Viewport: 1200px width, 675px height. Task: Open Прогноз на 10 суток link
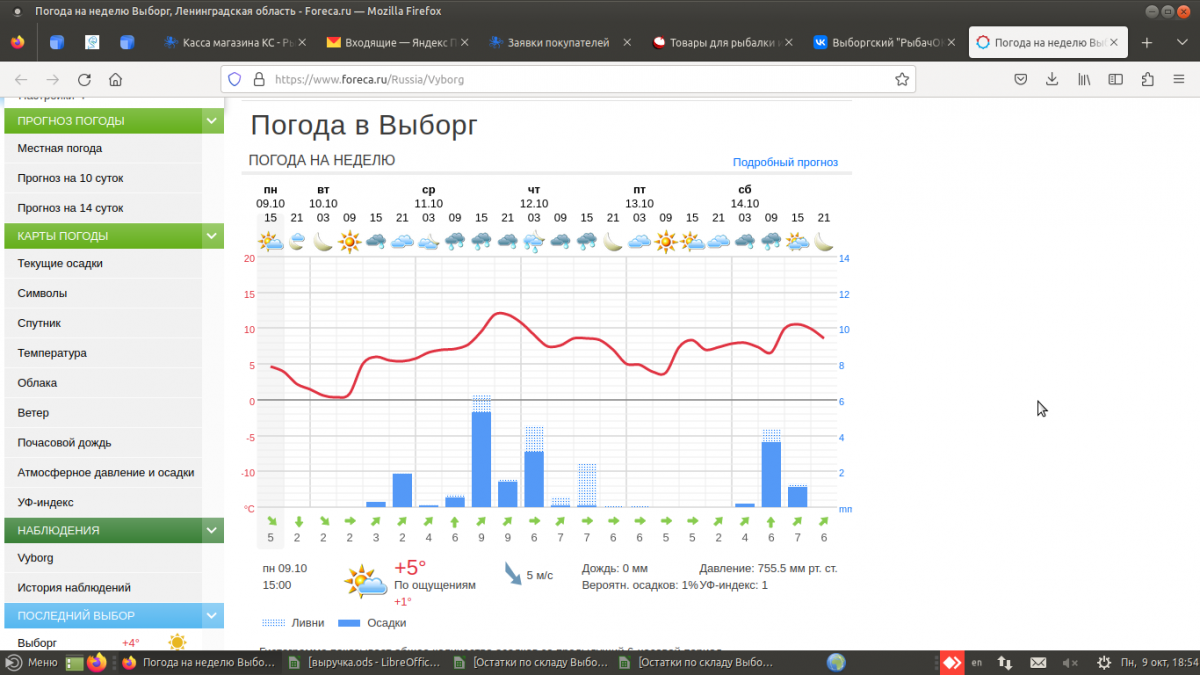tap(70, 178)
